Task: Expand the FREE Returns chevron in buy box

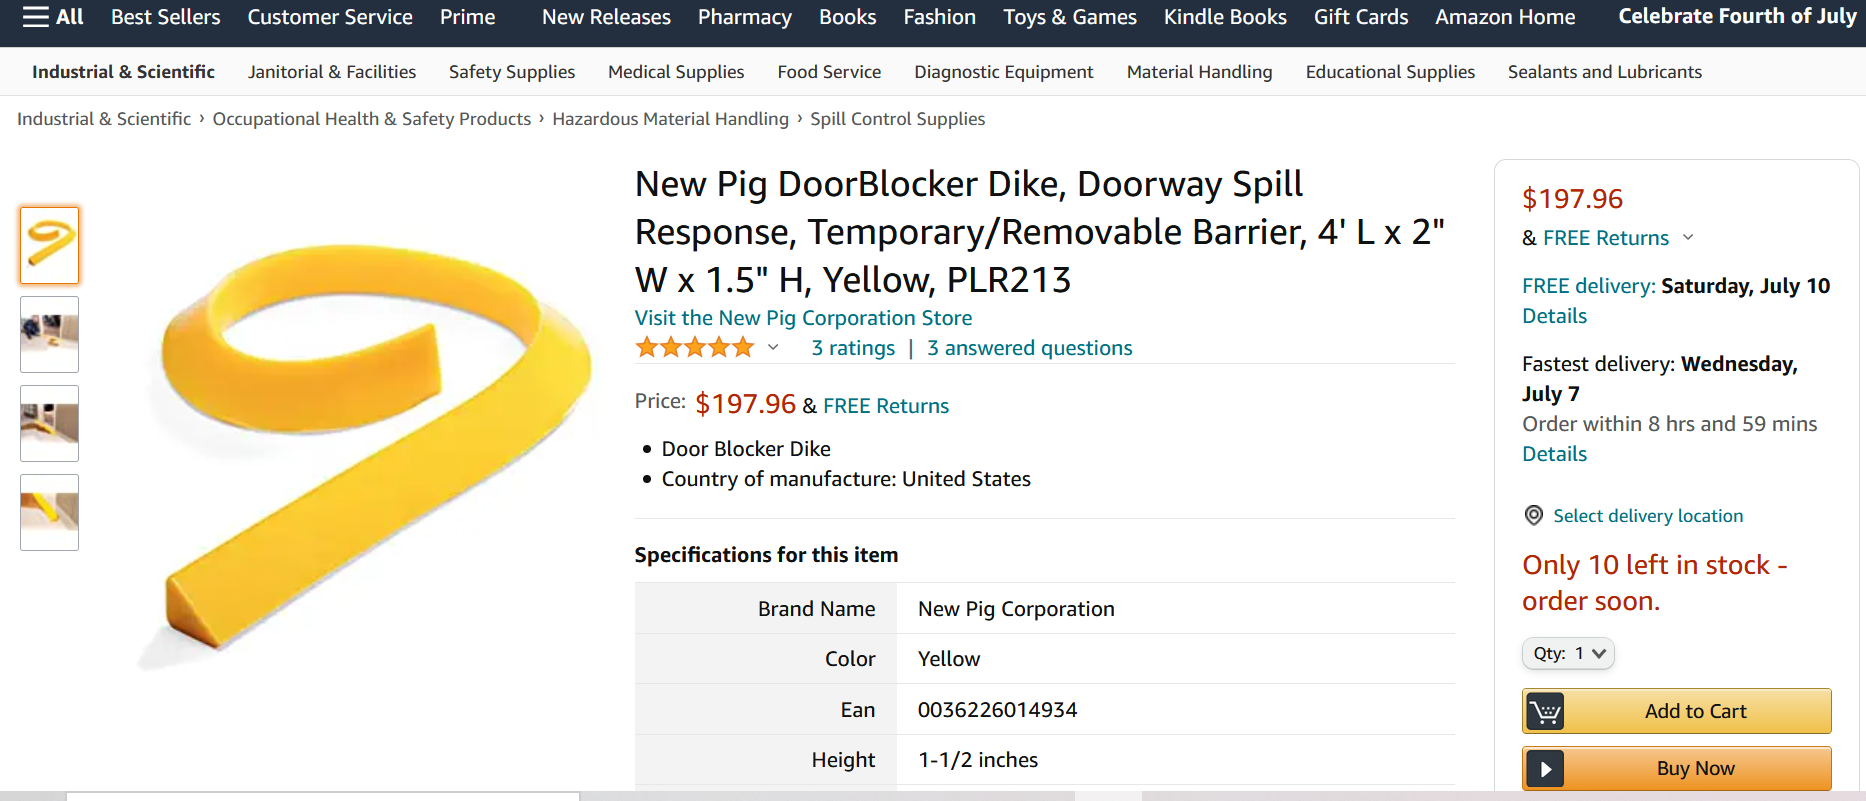Action: 1688,237
